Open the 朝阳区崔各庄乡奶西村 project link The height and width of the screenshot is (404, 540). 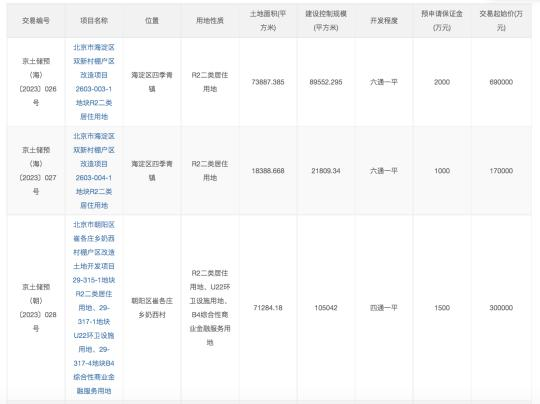click(94, 308)
